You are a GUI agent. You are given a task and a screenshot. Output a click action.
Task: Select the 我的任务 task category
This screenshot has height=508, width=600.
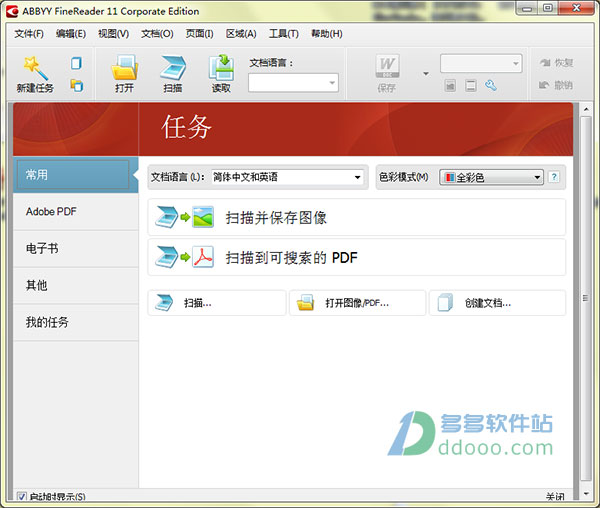75,322
